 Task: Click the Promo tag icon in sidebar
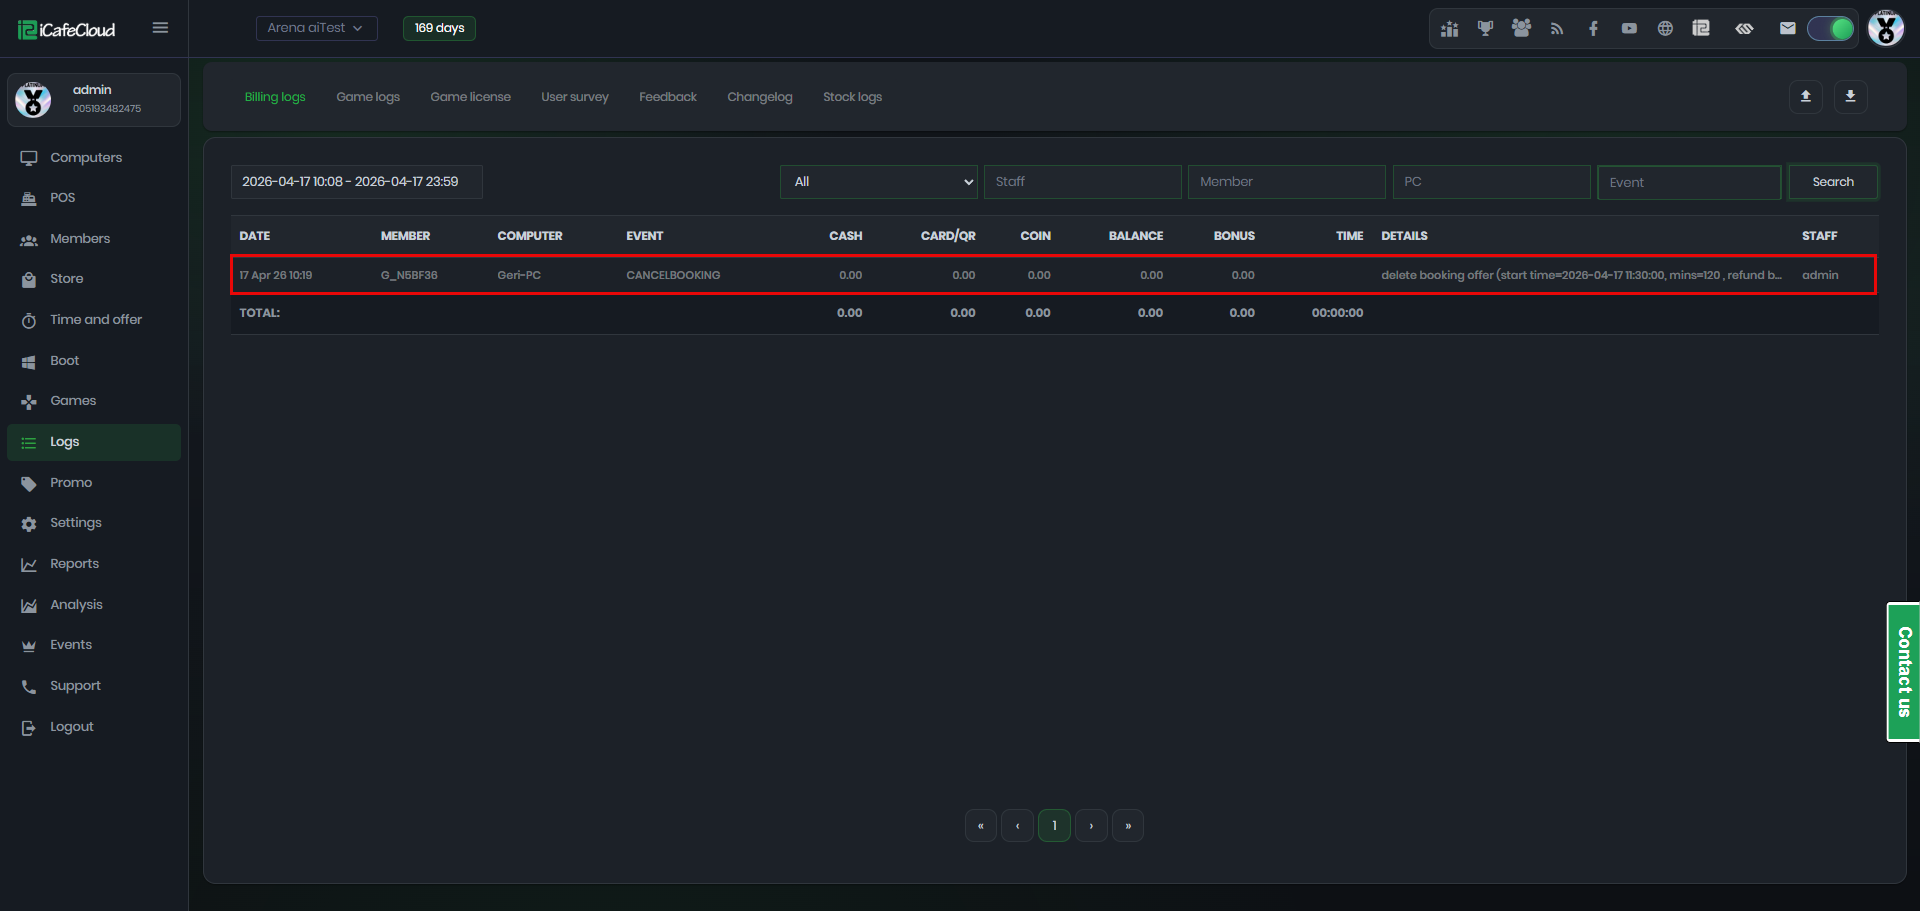coord(29,483)
